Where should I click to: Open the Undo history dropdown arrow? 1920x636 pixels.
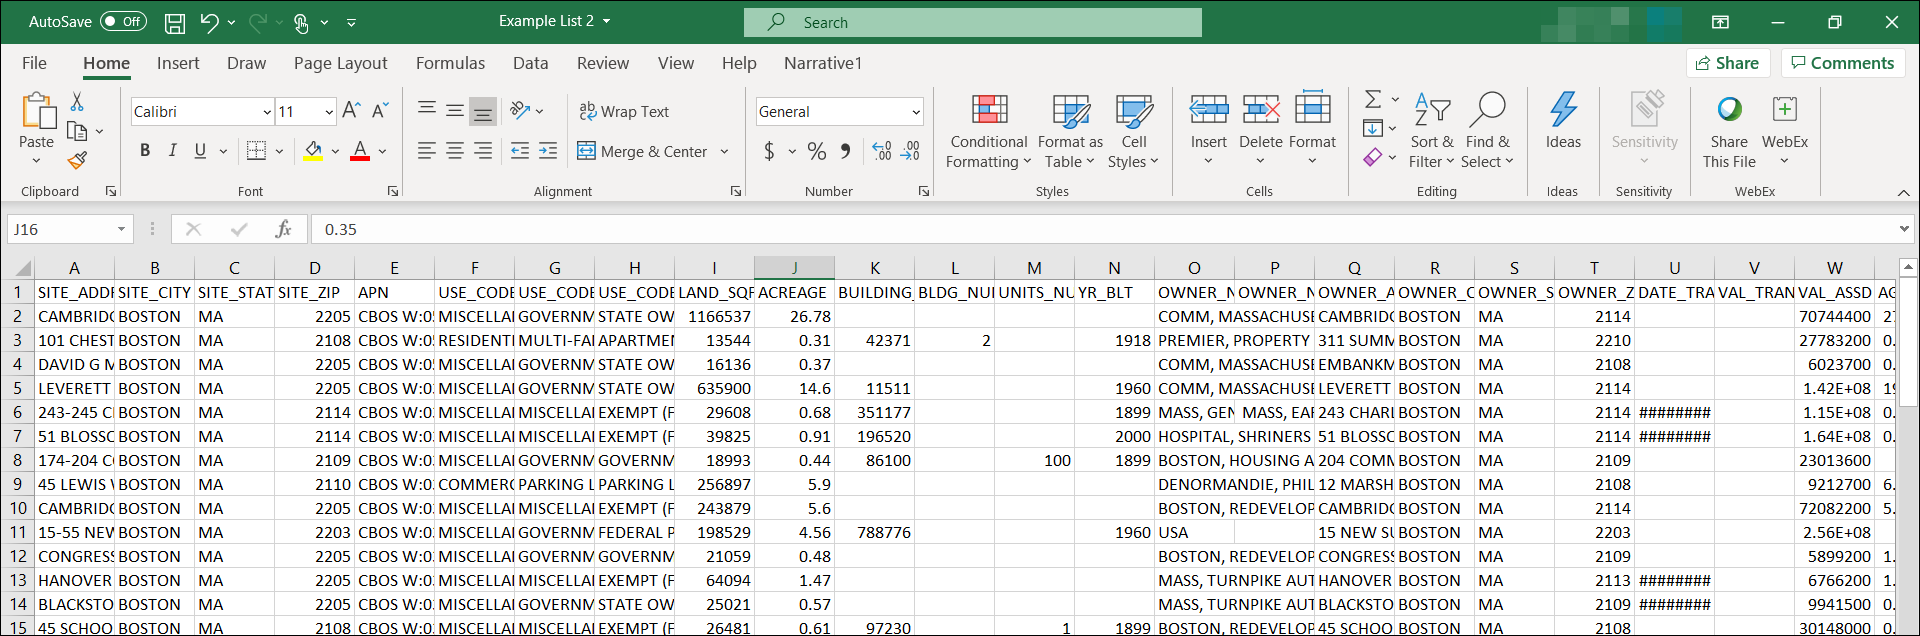point(232,22)
